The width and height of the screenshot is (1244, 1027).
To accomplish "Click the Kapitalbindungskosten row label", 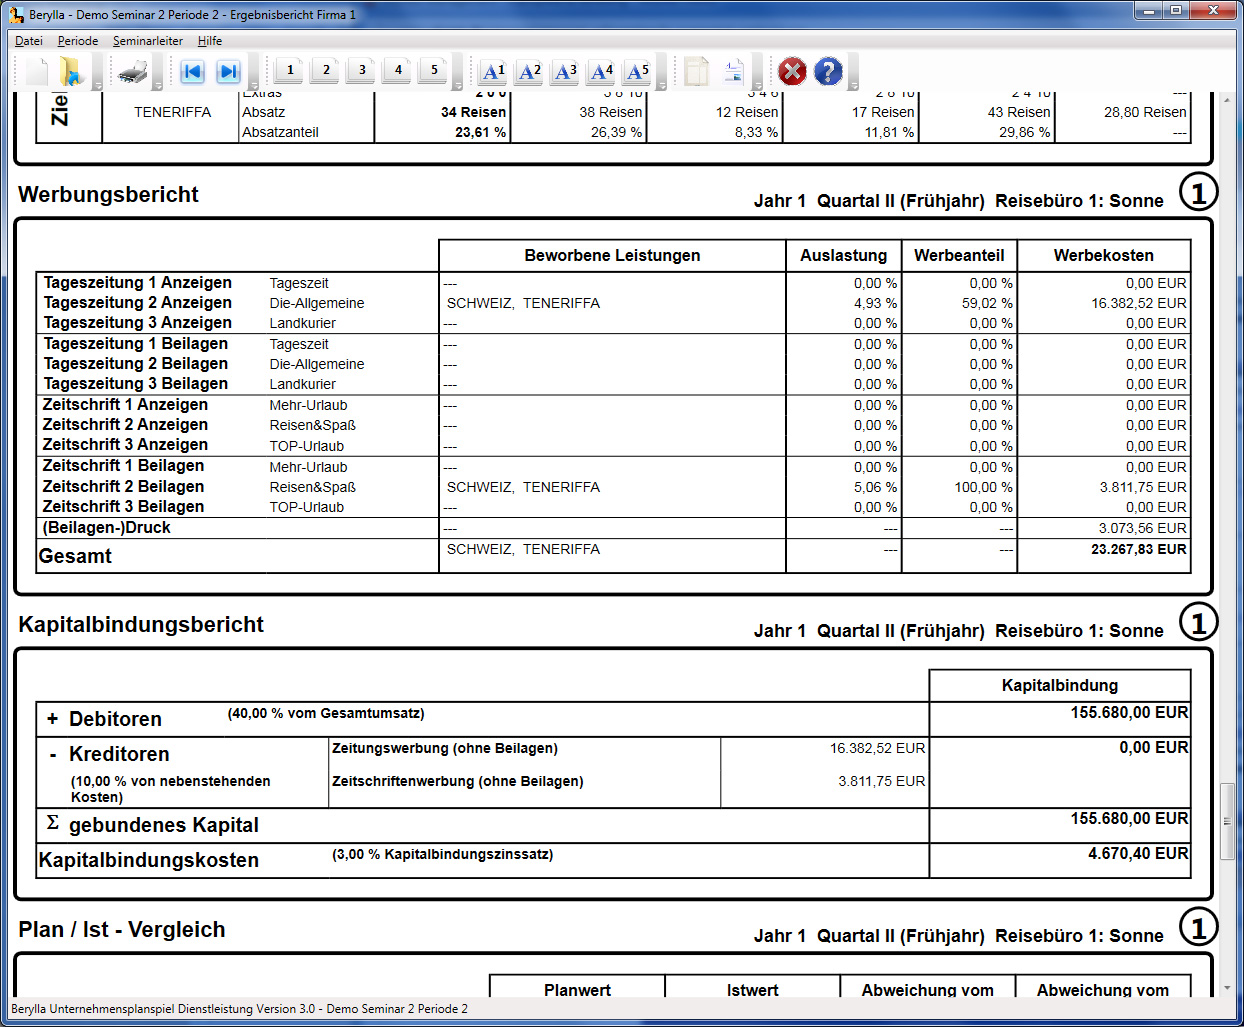I will click(x=149, y=860).
